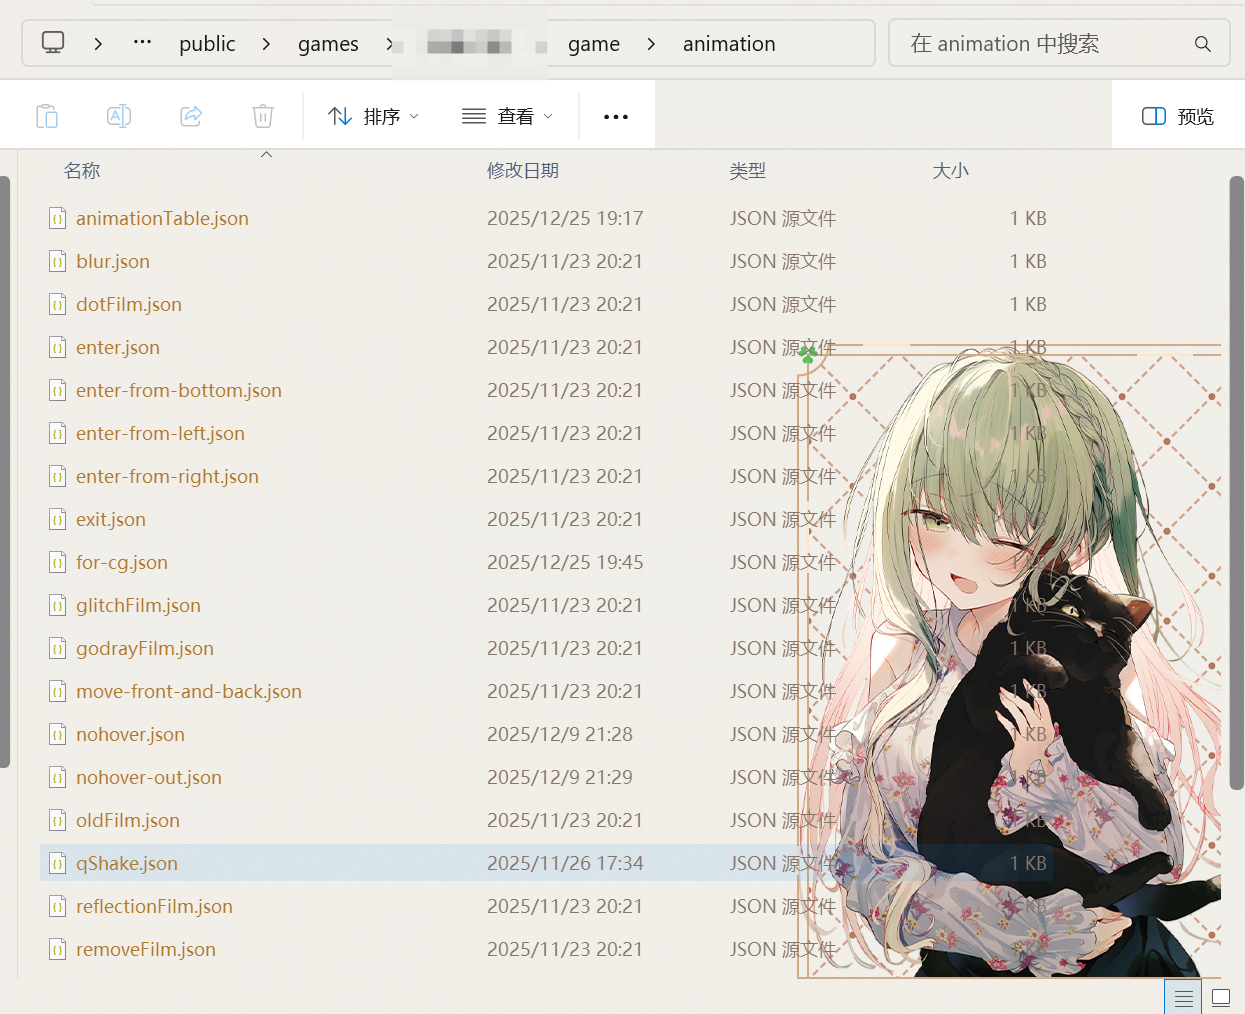Image resolution: width=1245 pixels, height=1014 pixels.
Task: Select the nohover-out.json file name
Action: coord(149,777)
